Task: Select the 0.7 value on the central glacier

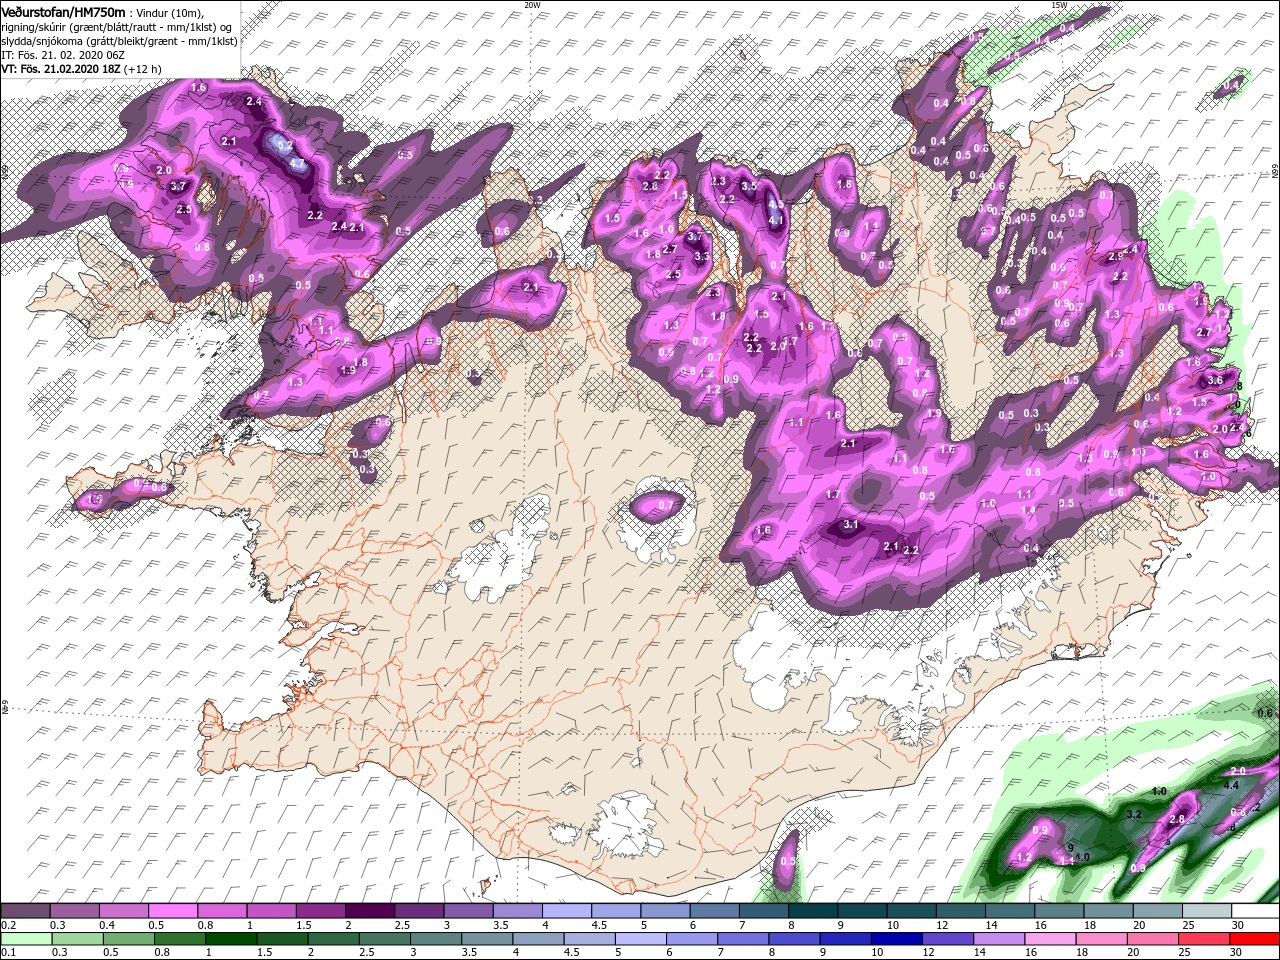Action: (x=665, y=506)
